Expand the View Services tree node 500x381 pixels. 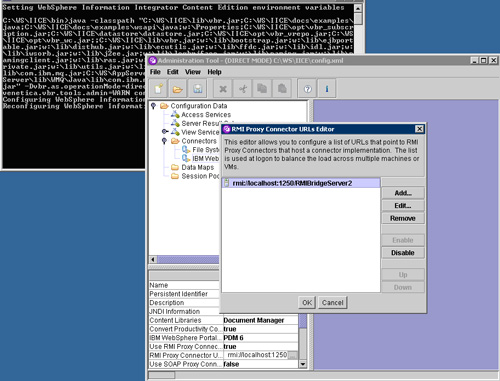[x=164, y=132]
